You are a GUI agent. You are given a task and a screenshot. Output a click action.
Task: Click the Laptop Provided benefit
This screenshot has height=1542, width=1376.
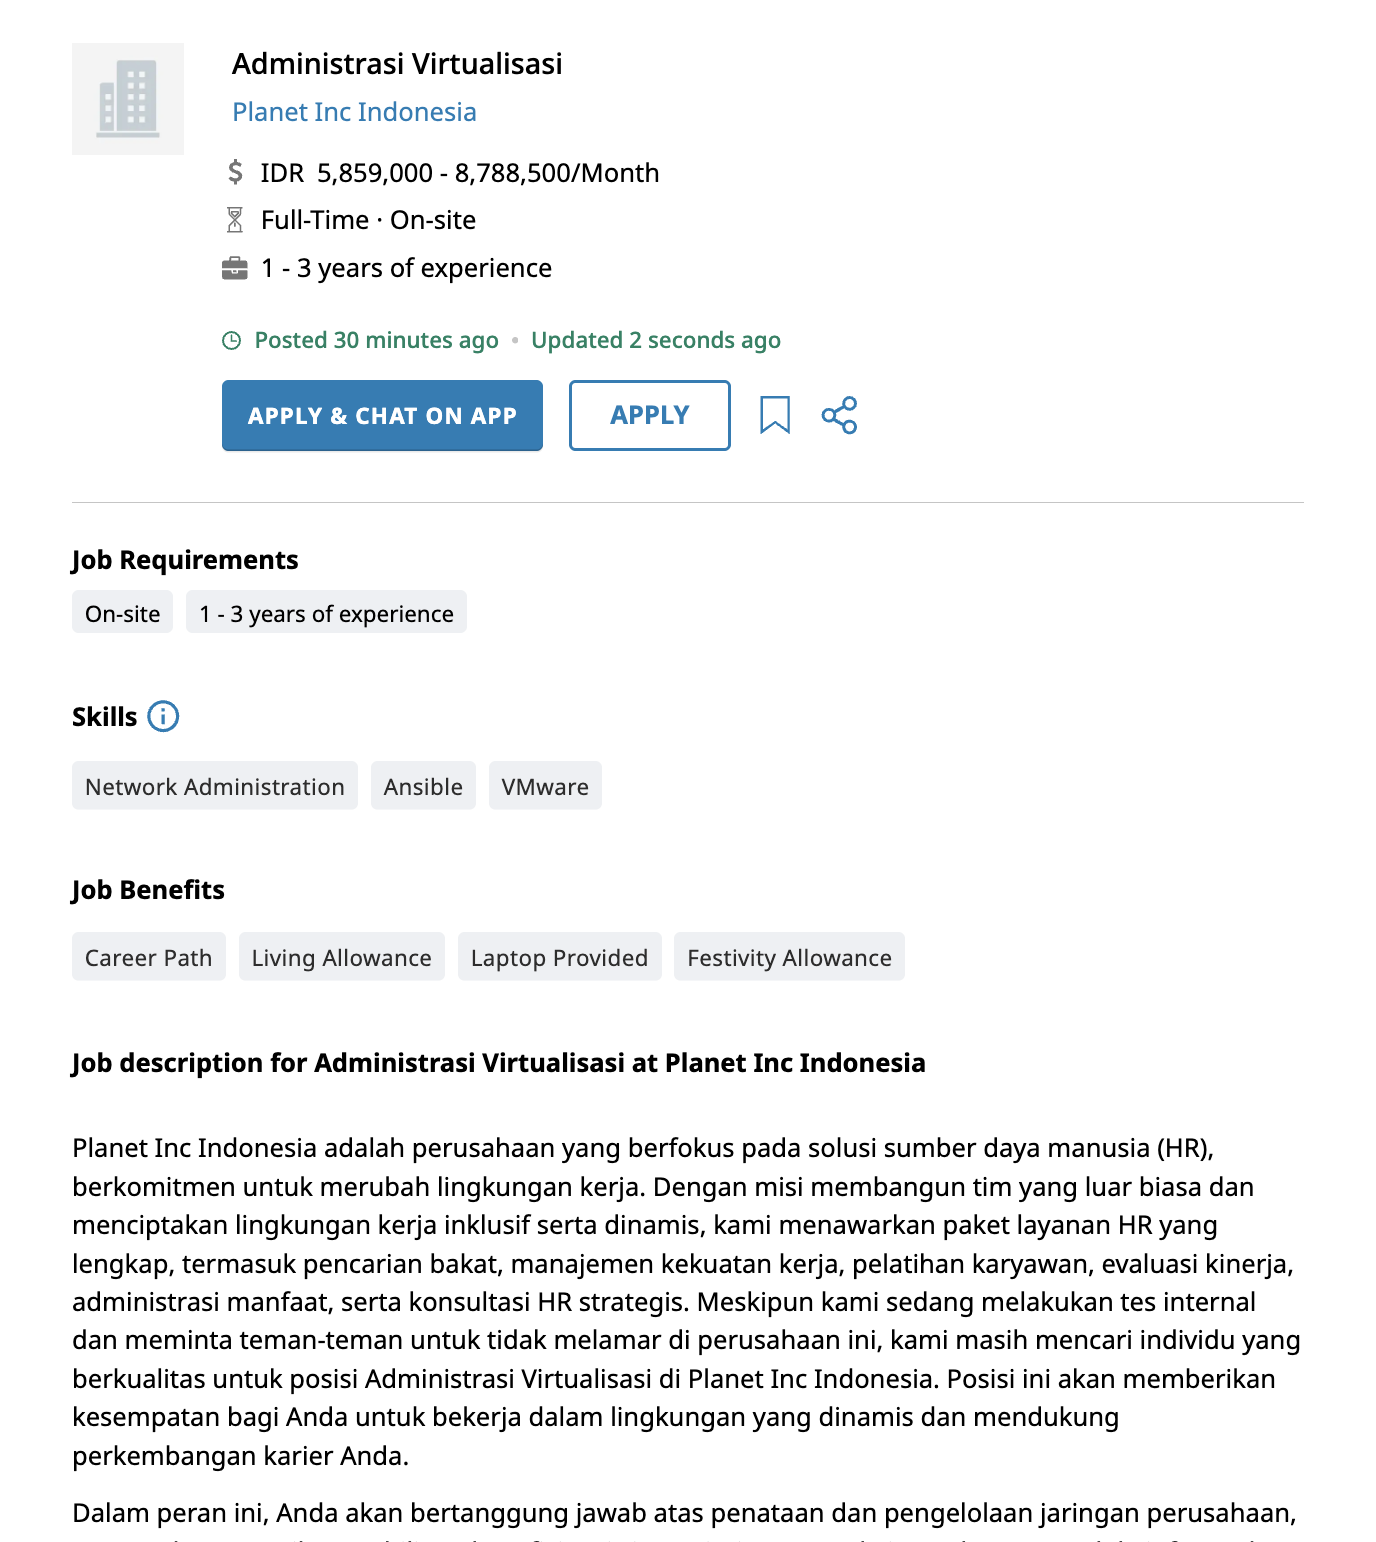click(559, 957)
